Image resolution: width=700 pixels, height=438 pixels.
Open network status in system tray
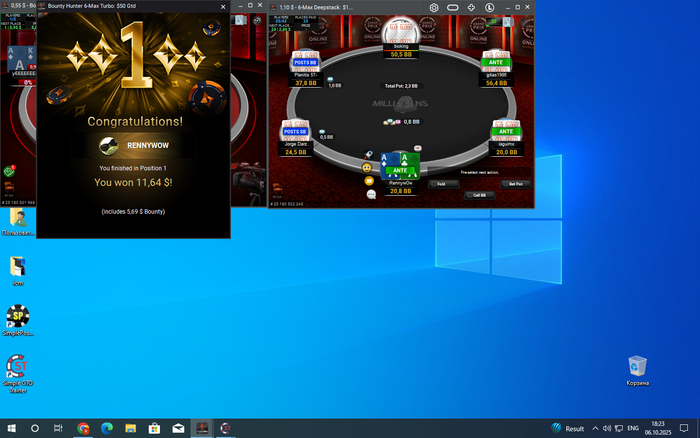[619, 428]
